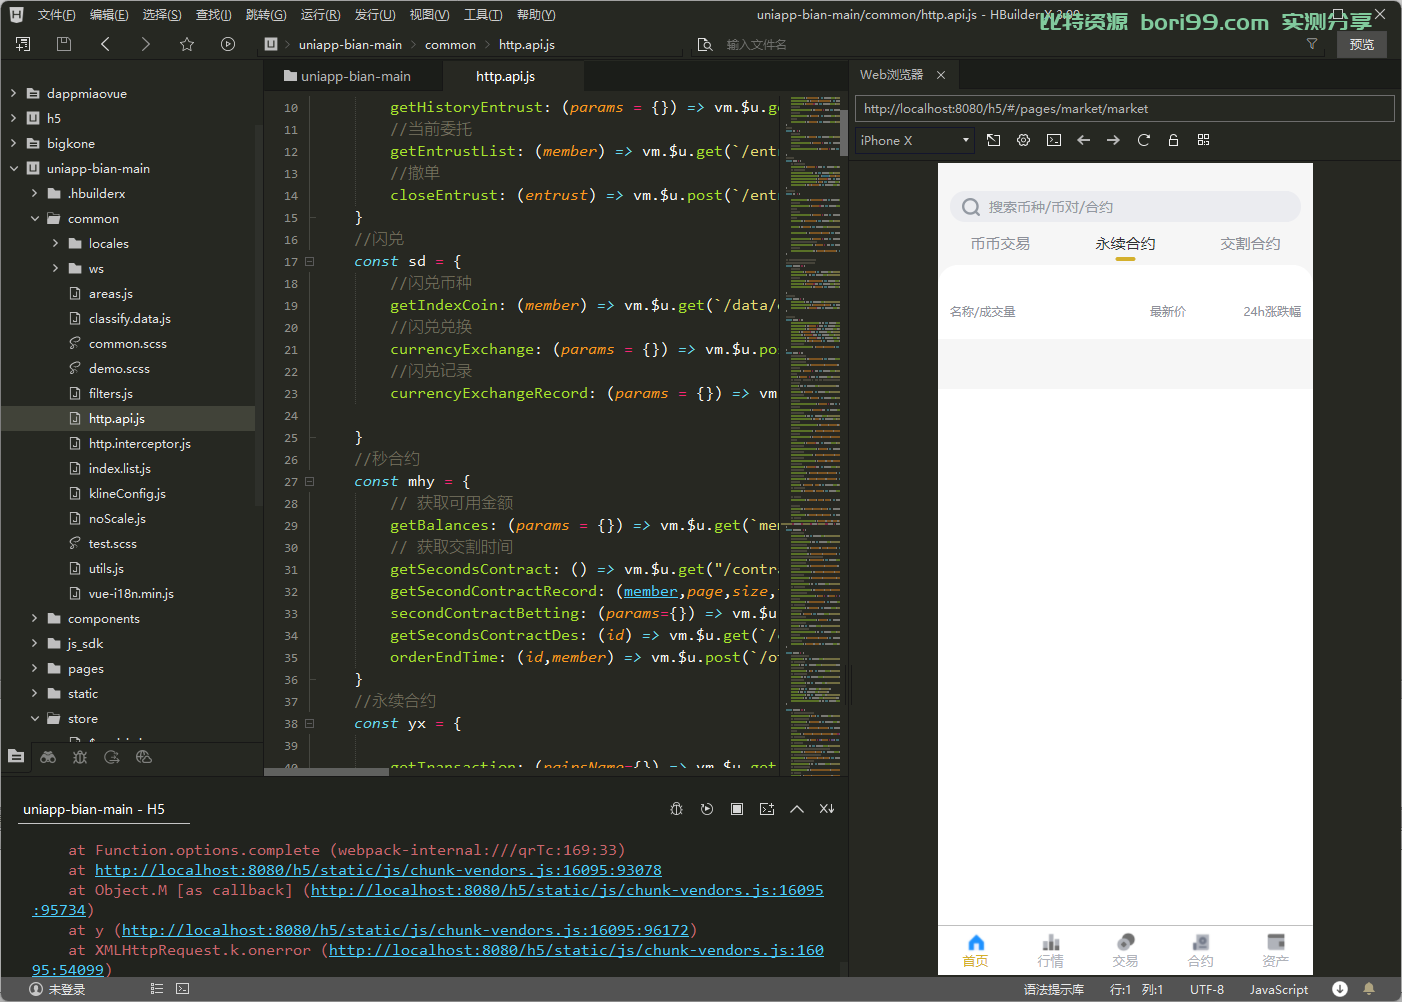Viewport: 1402px width, 1002px height.
Task: Show the QR code icon in browser toolbar
Action: tap(1203, 140)
